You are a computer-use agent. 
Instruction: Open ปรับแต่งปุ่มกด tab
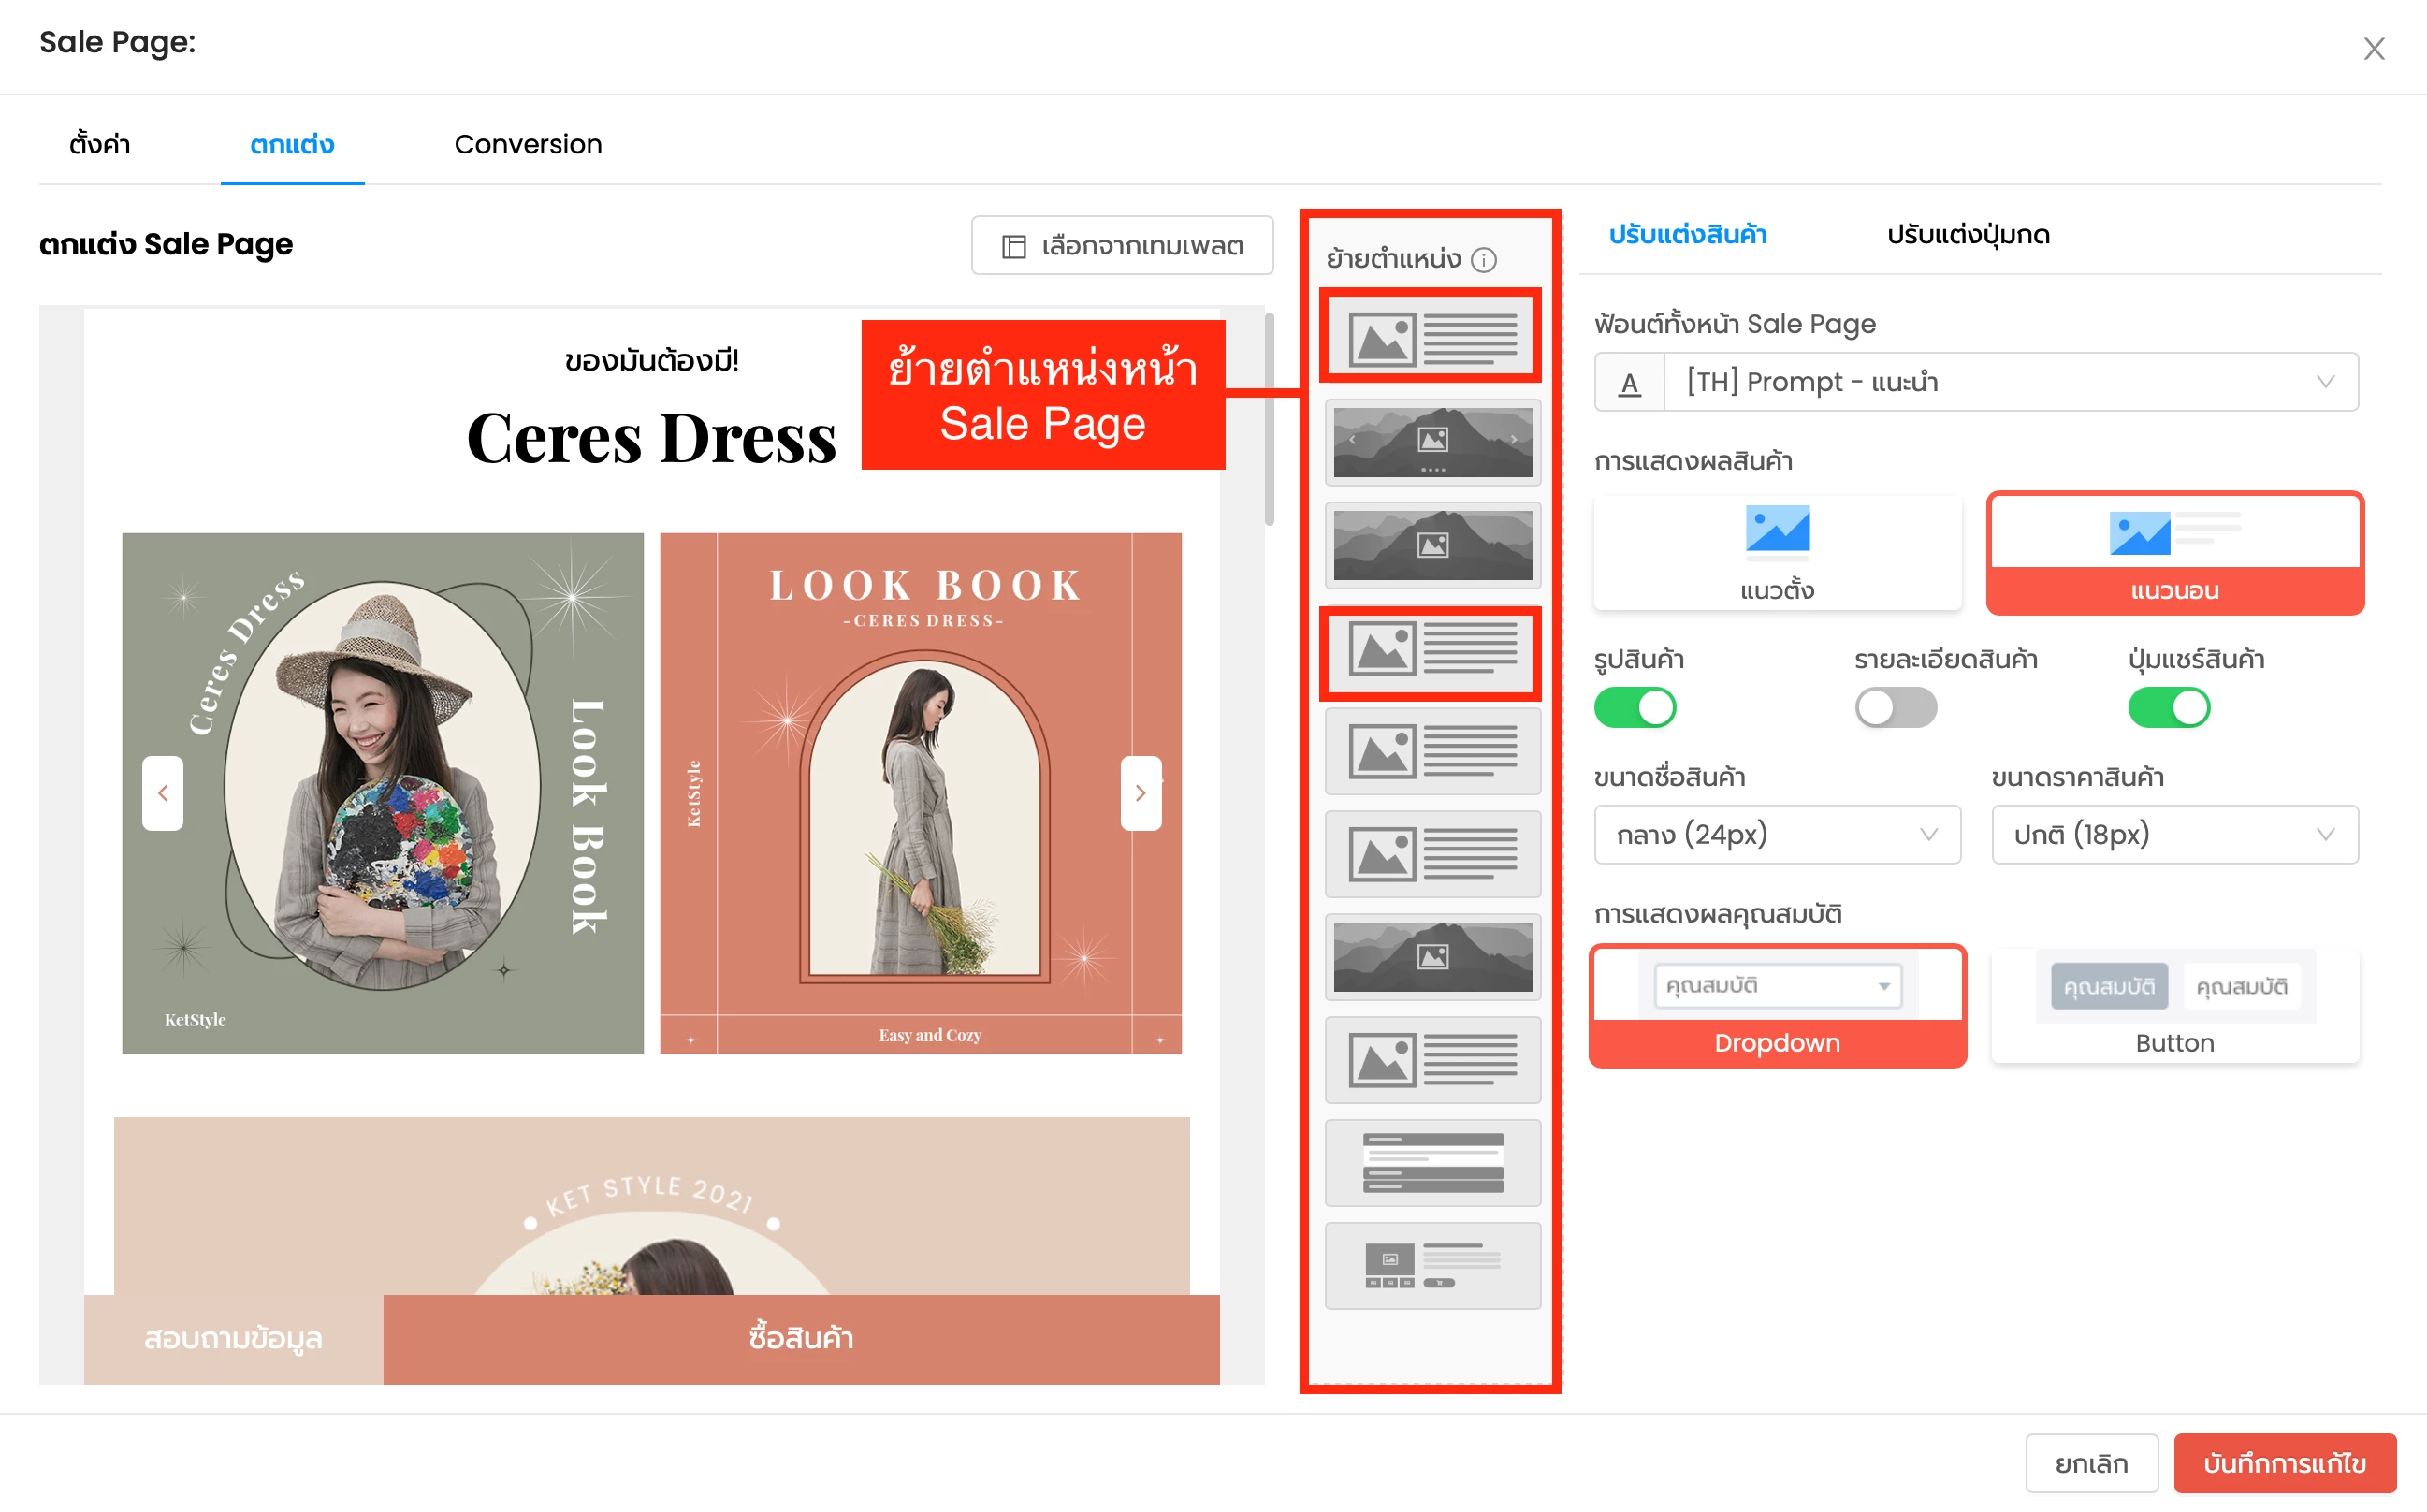(x=1968, y=235)
